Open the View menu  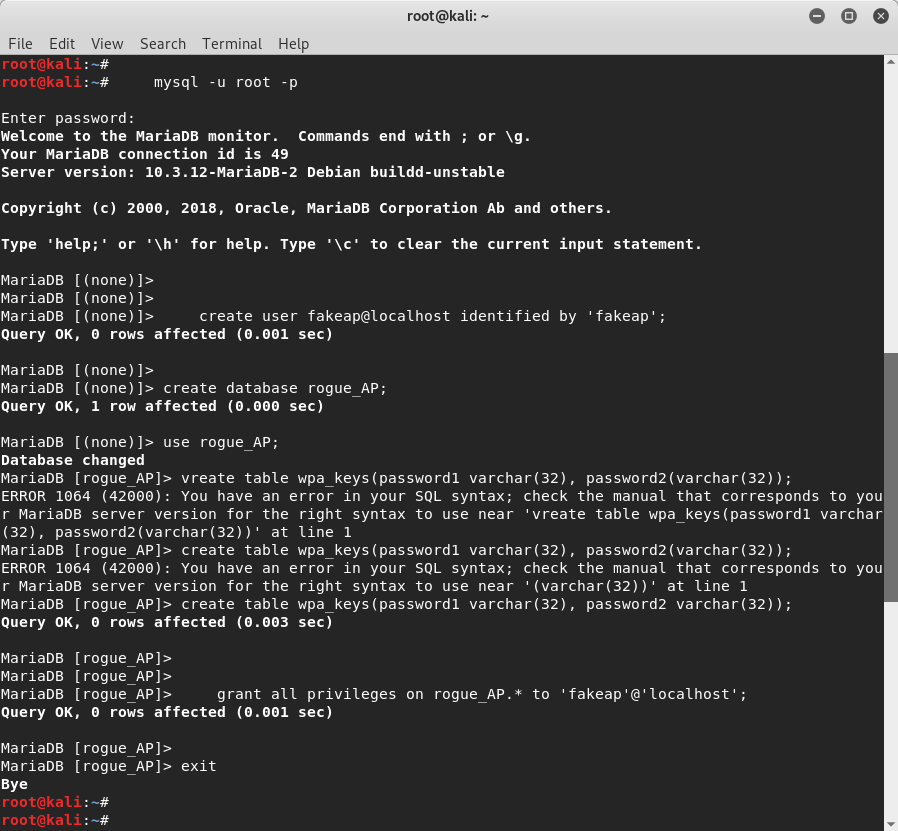107,44
